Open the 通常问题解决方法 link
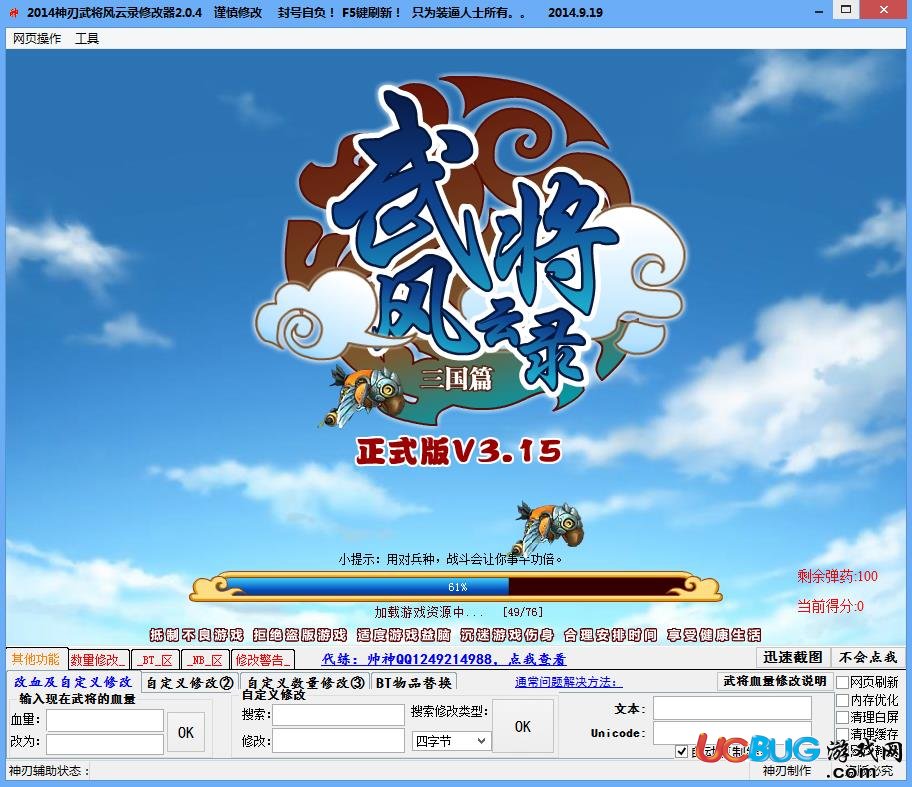 [568, 682]
